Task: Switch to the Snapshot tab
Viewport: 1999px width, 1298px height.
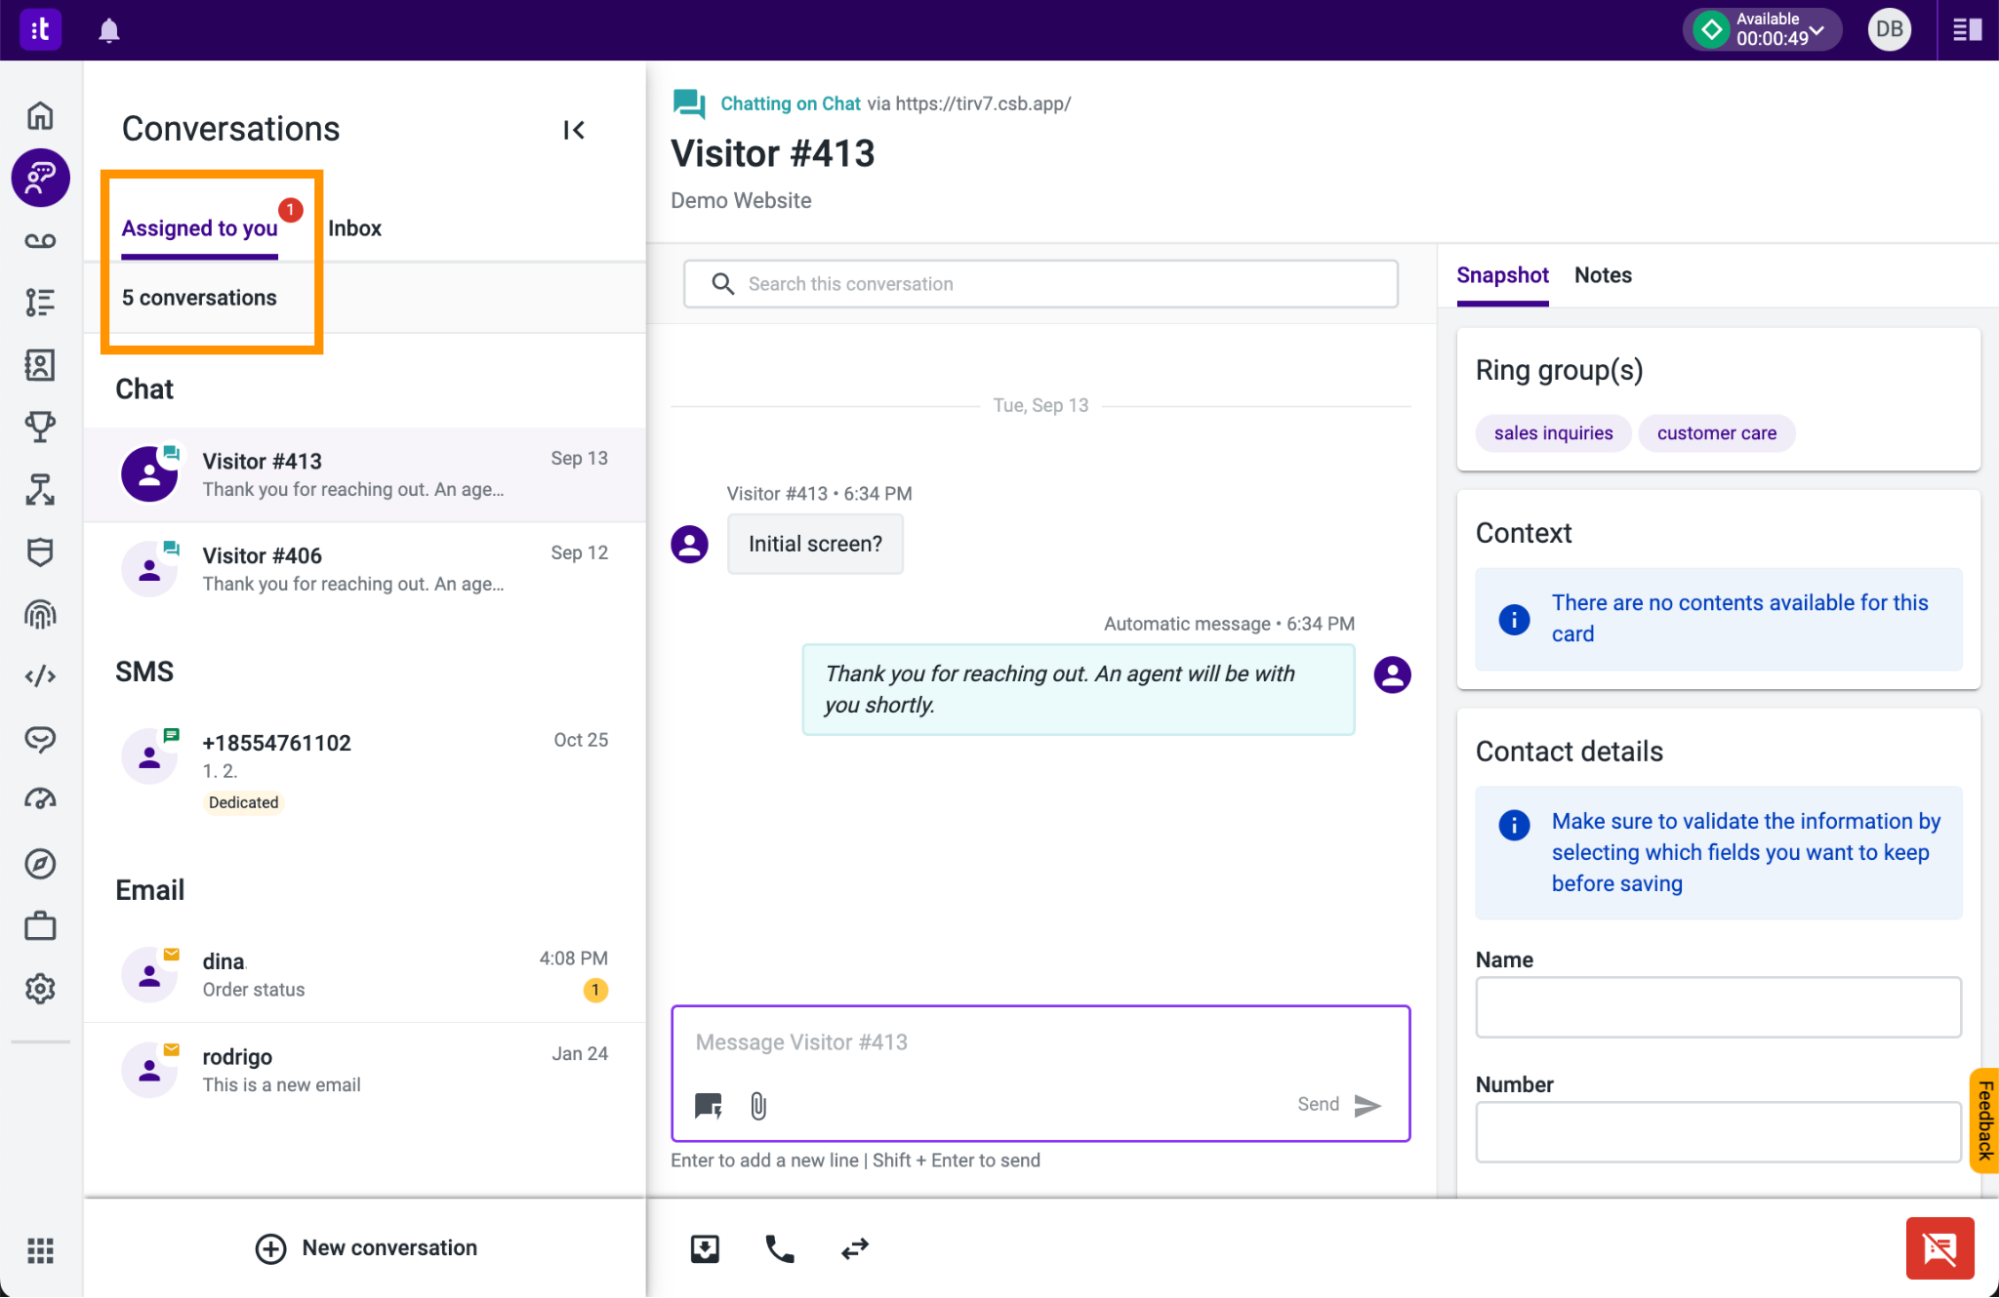Action: pyautogui.click(x=1502, y=275)
